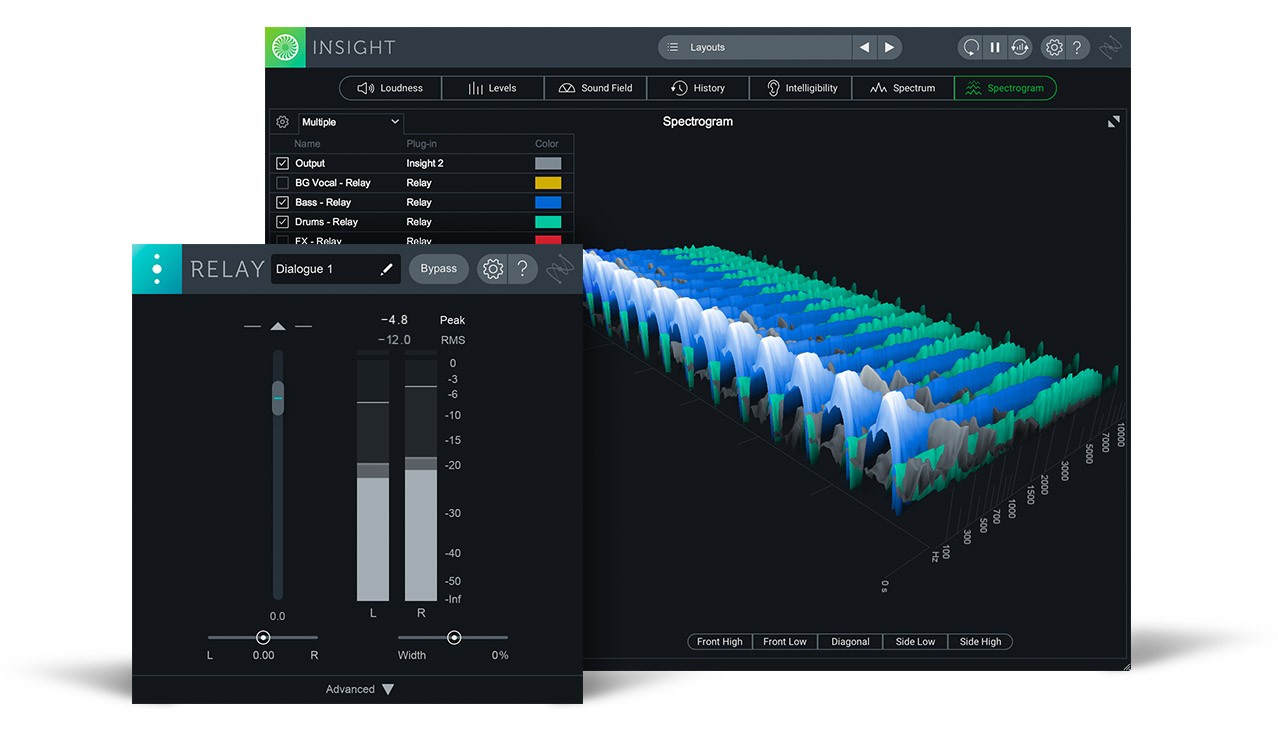Uncheck the Drums - Relay checkbox
The width and height of the screenshot is (1278, 738).
[282, 222]
